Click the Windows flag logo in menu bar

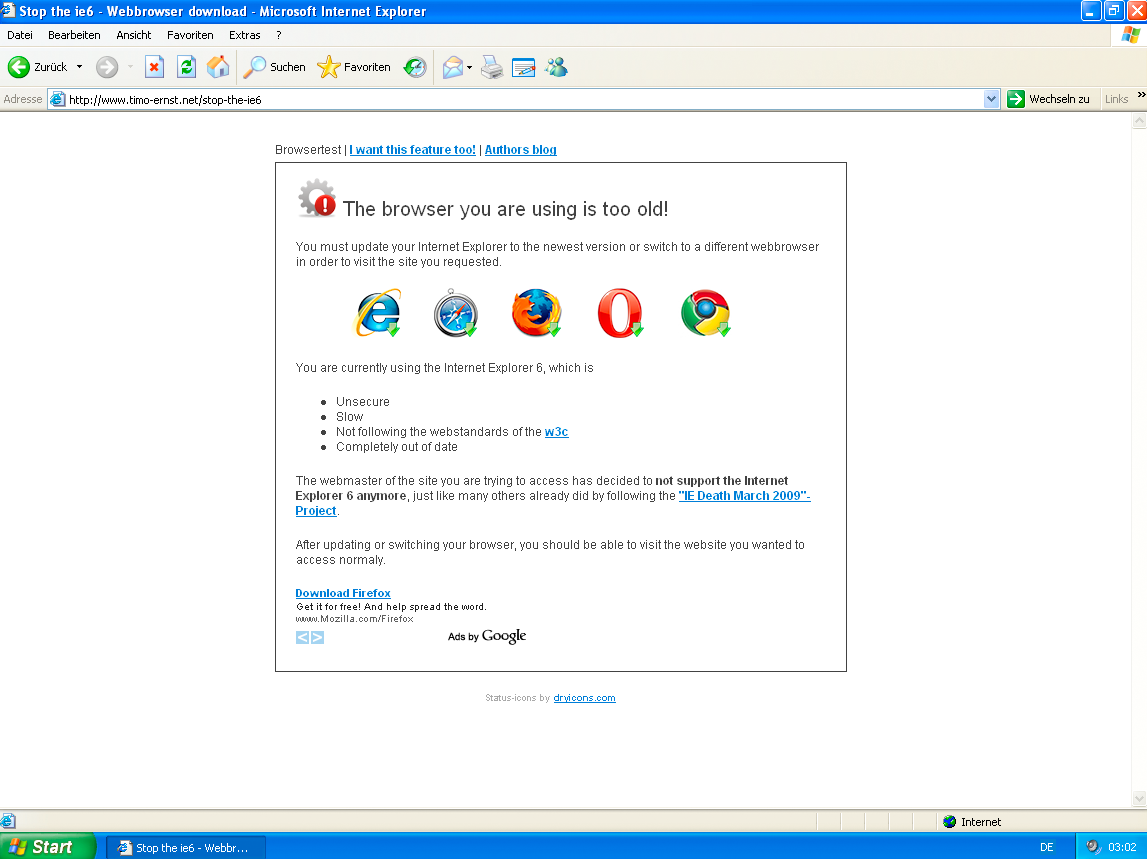(1130, 34)
